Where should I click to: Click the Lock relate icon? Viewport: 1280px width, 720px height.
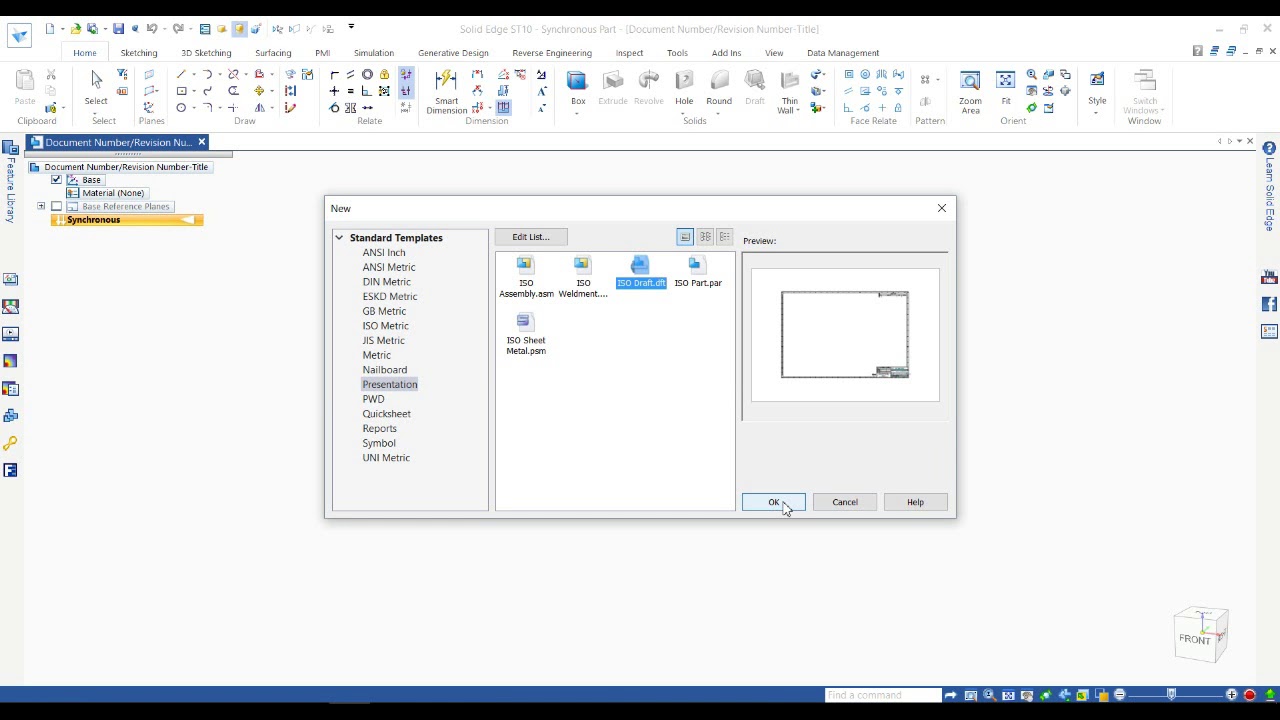384,74
